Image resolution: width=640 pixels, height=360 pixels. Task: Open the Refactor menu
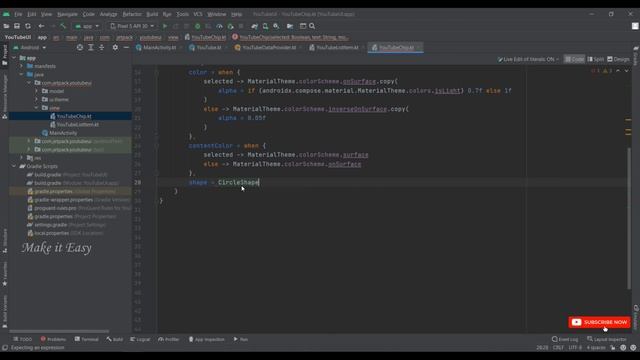(132, 14)
